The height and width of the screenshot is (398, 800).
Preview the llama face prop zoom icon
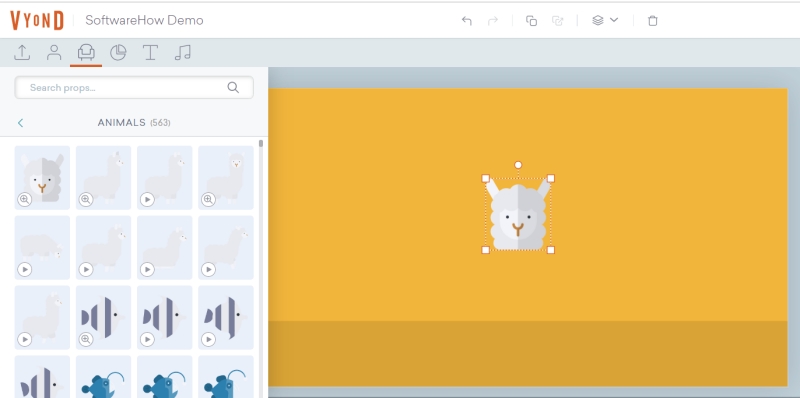[x=24, y=200]
